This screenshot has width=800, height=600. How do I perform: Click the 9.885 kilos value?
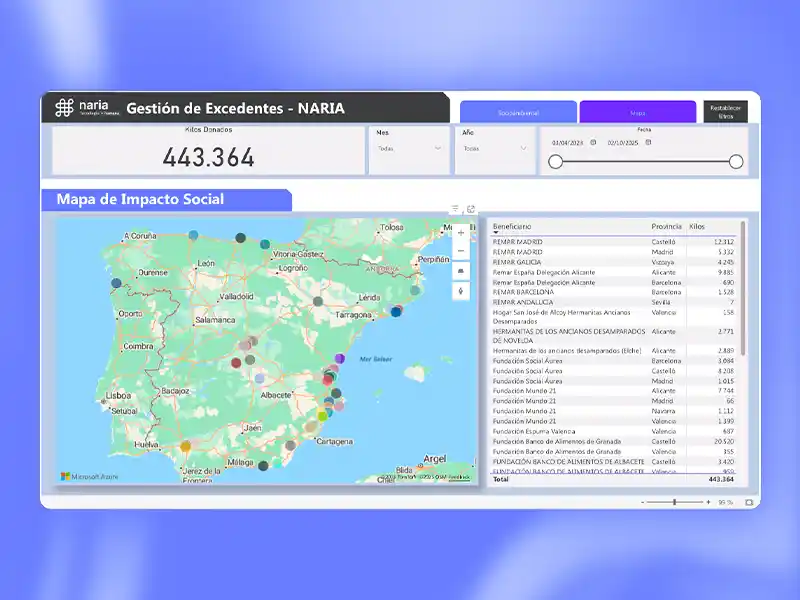[726, 272]
